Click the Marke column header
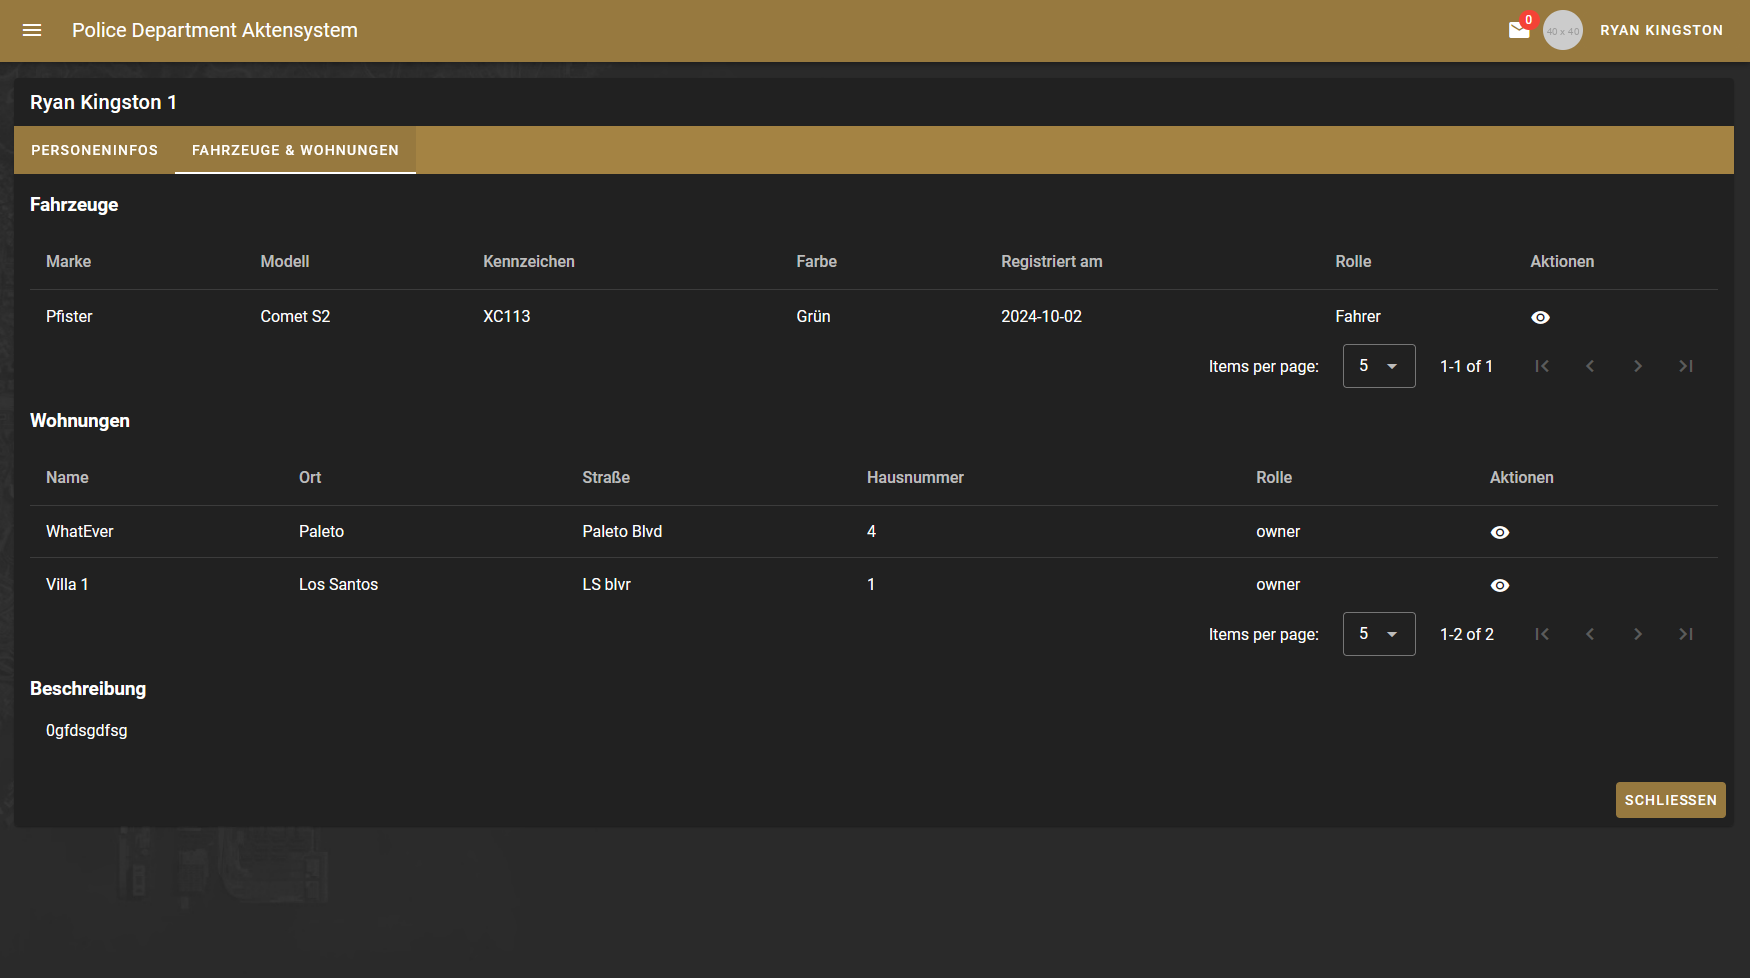The height and width of the screenshot is (978, 1750). (x=68, y=261)
